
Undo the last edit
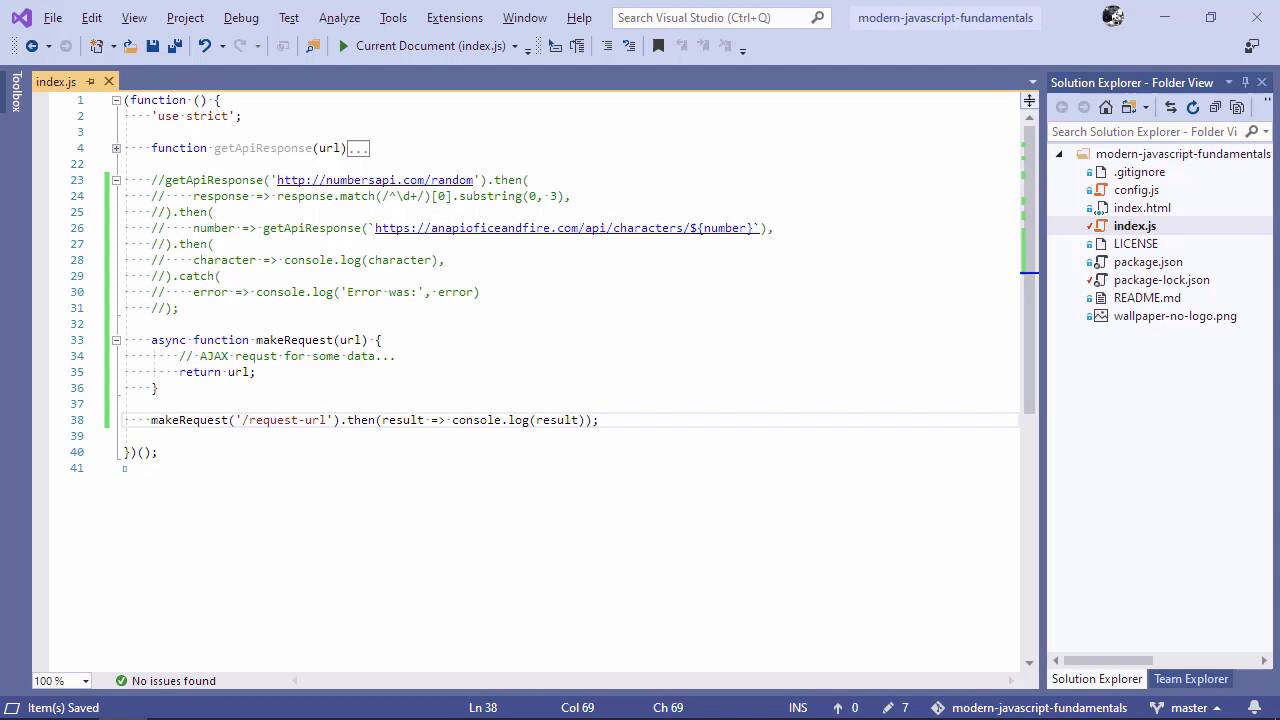[205, 46]
